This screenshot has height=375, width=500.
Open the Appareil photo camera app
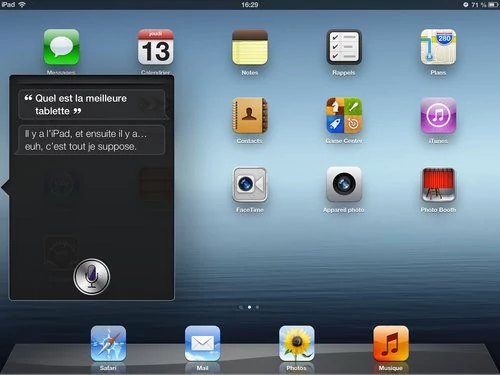pyautogui.click(x=344, y=184)
